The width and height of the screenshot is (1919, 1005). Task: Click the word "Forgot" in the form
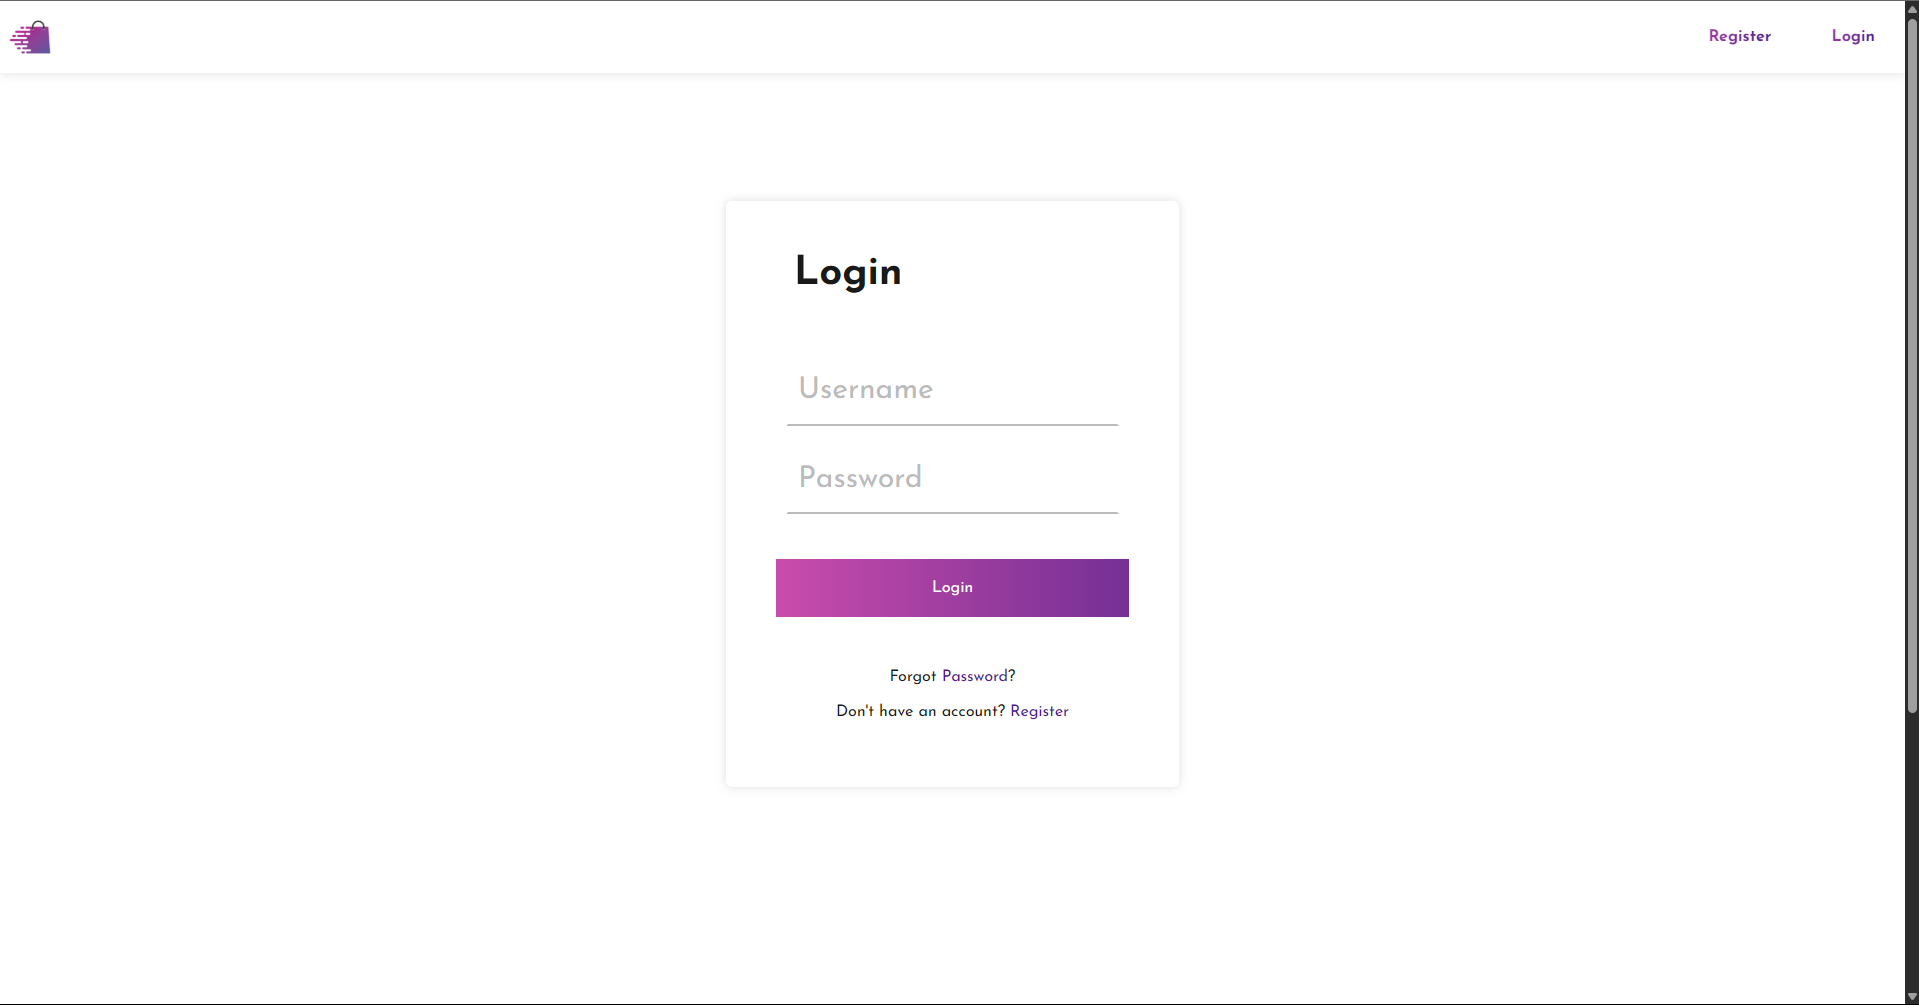[913, 676]
